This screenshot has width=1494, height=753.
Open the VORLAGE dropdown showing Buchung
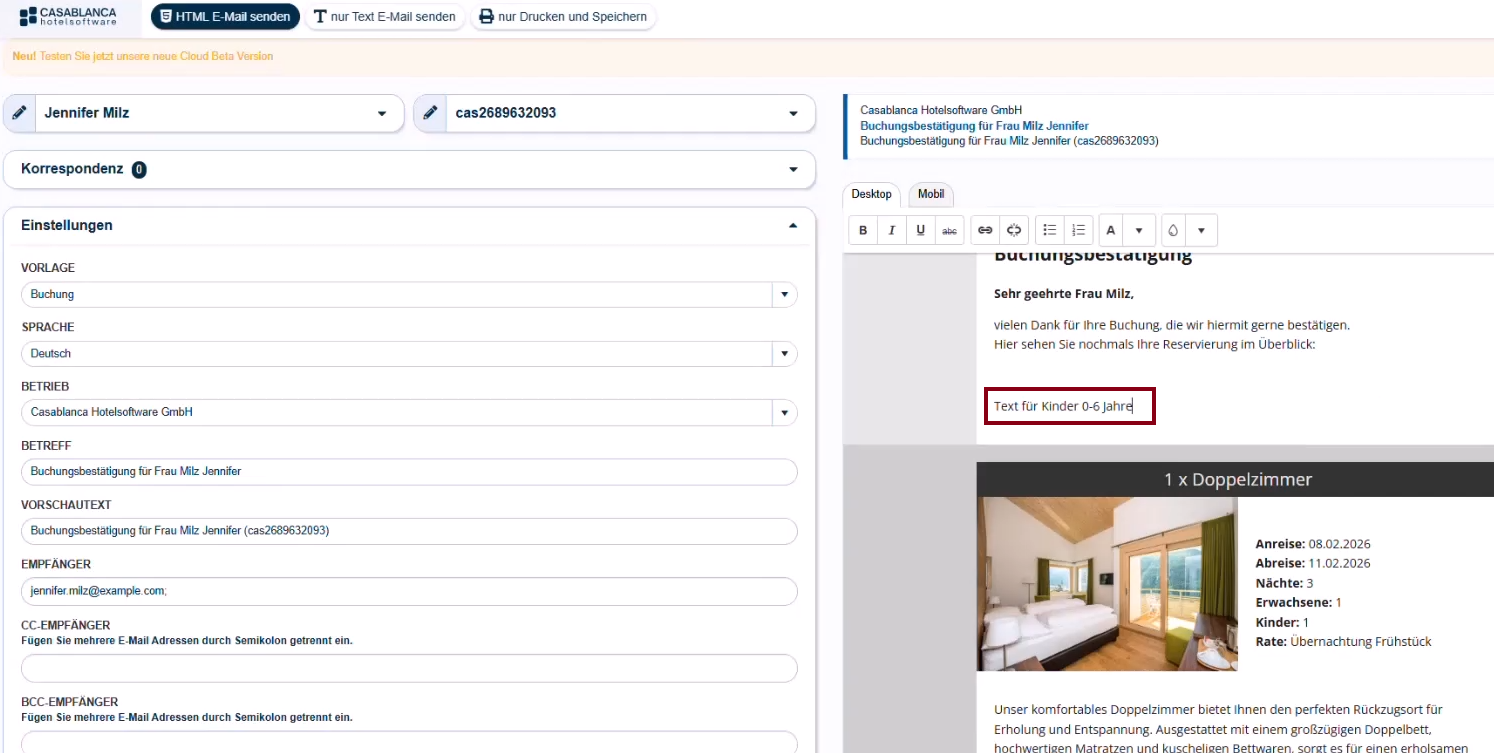tap(785, 294)
